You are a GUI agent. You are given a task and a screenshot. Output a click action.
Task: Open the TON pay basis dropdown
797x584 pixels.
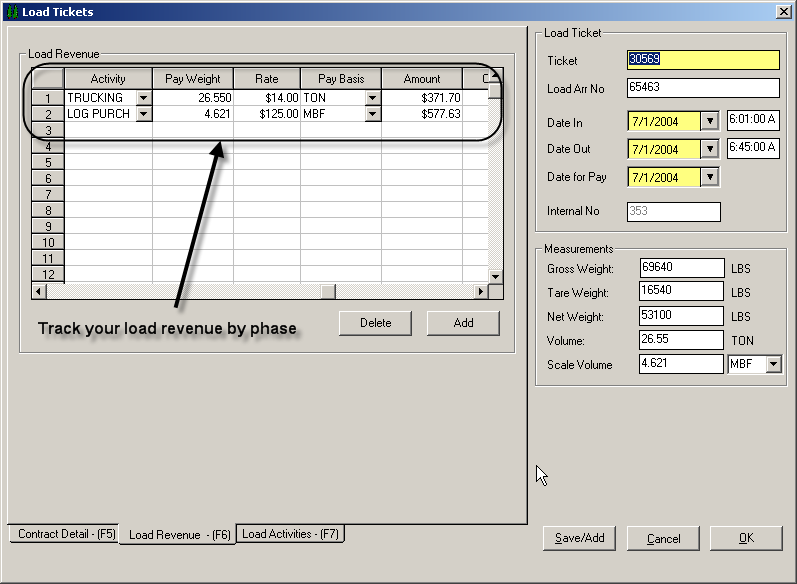(373, 98)
